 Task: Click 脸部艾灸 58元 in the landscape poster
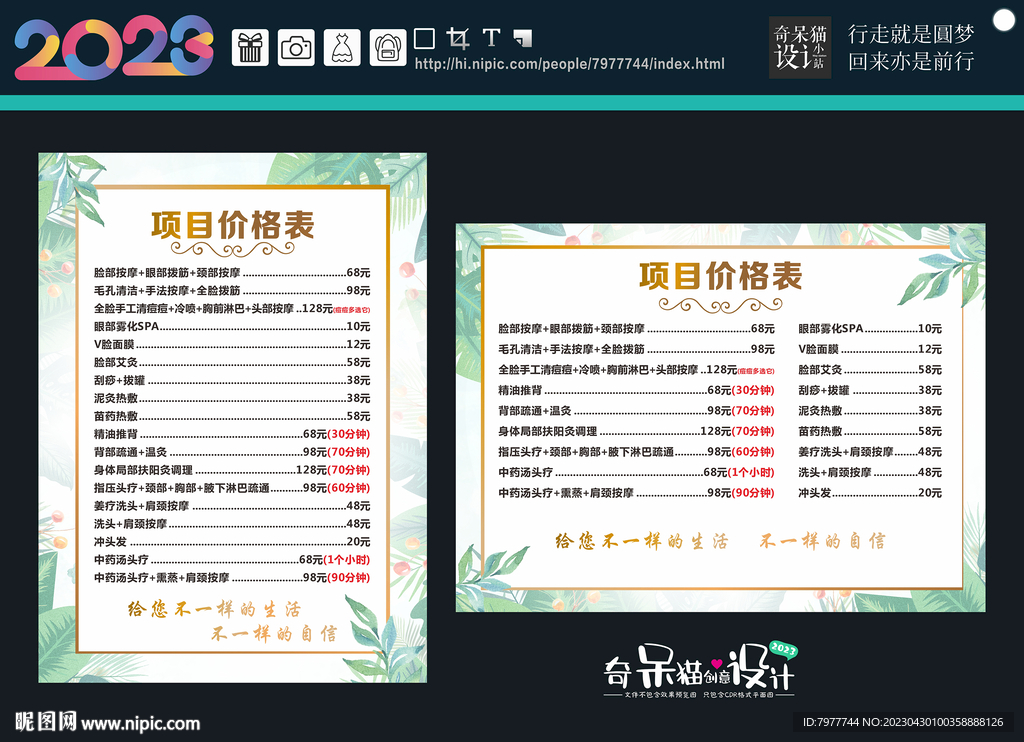pos(870,370)
